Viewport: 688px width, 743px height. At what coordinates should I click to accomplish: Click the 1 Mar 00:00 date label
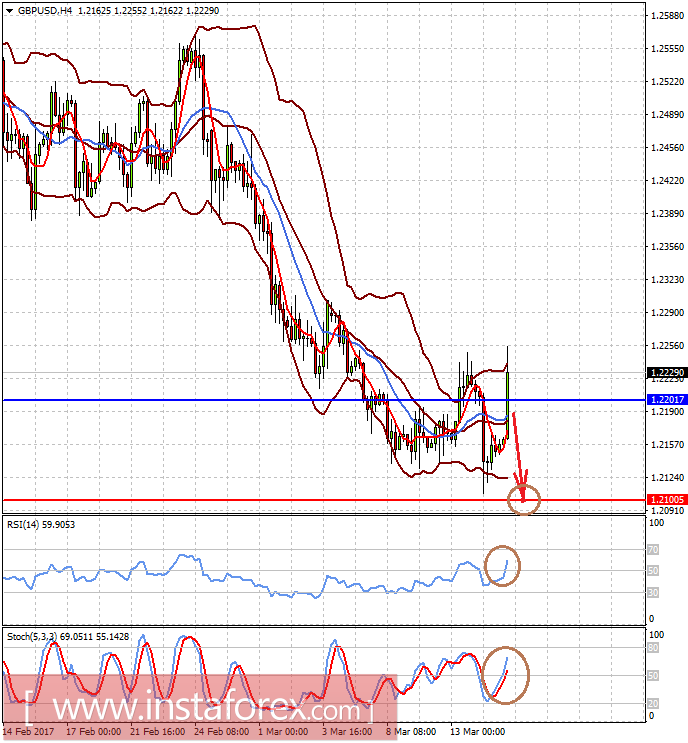click(x=283, y=732)
